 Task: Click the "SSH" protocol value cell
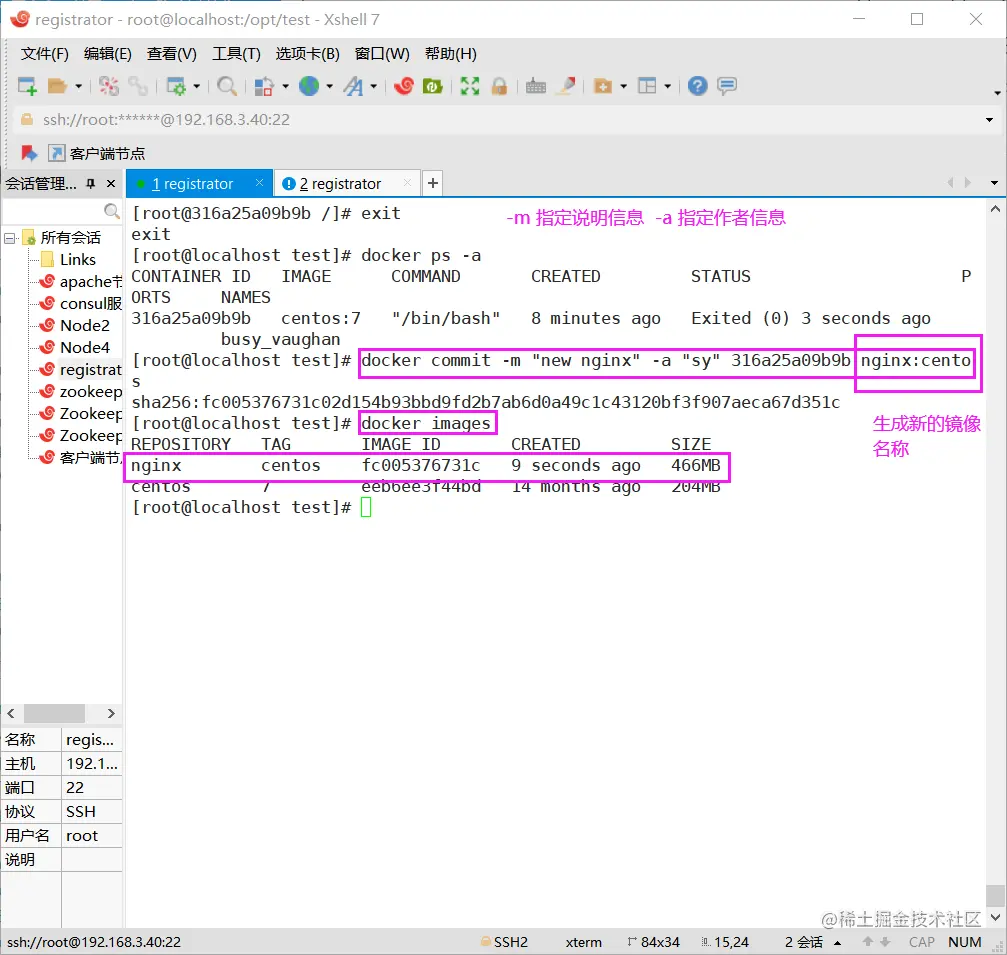[x=92, y=812]
